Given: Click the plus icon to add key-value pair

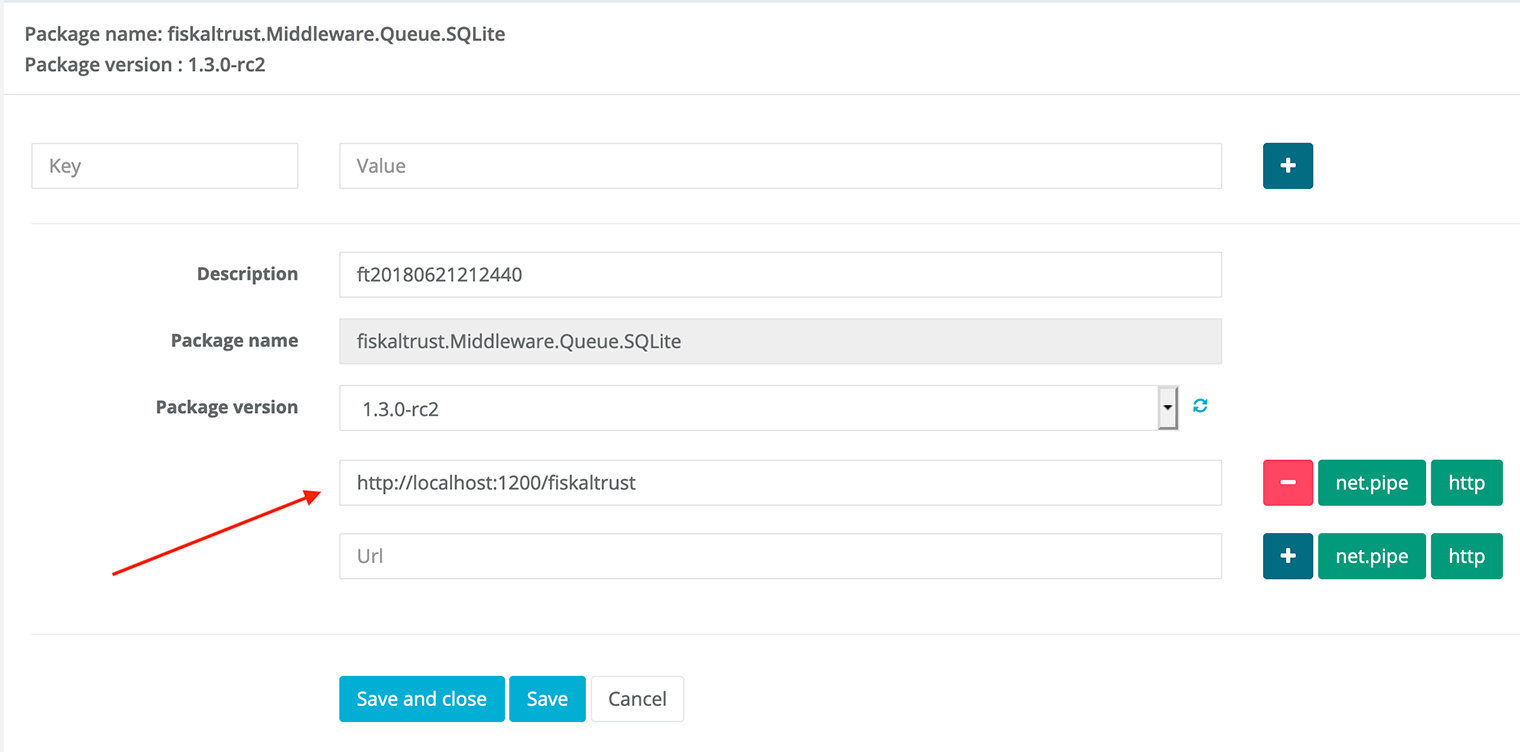Looking at the screenshot, I should pyautogui.click(x=1287, y=166).
